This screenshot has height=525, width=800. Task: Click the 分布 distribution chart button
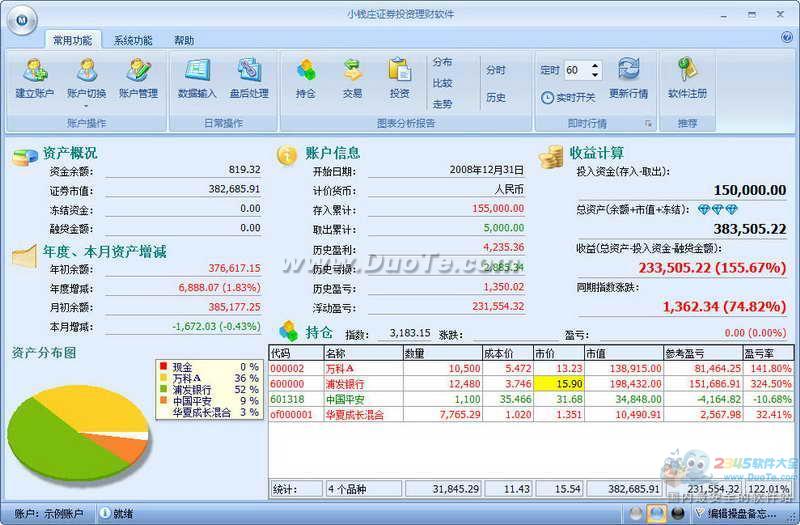coord(442,62)
